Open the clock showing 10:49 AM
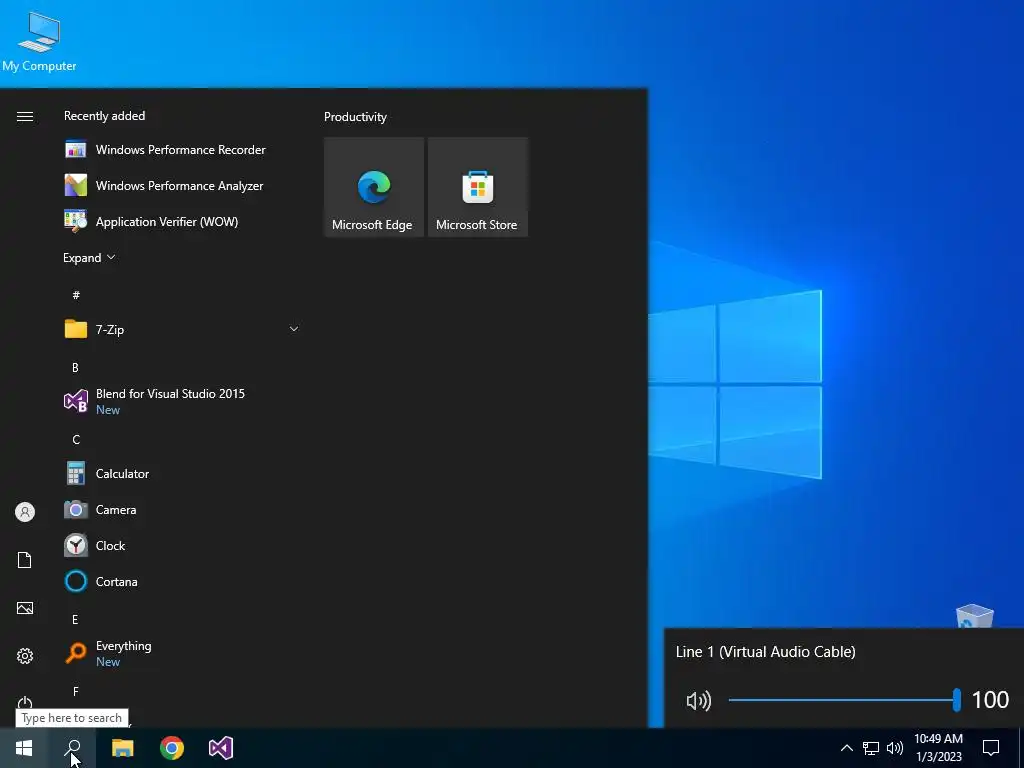Viewport: 1024px width, 768px height. [938, 748]
